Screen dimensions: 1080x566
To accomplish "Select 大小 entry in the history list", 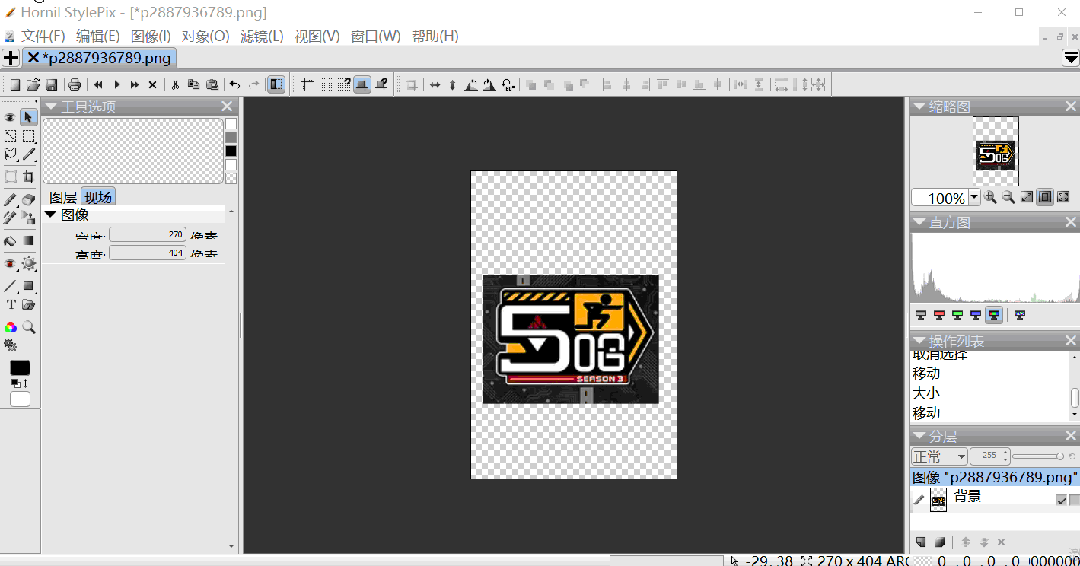I will click(926, 392).
